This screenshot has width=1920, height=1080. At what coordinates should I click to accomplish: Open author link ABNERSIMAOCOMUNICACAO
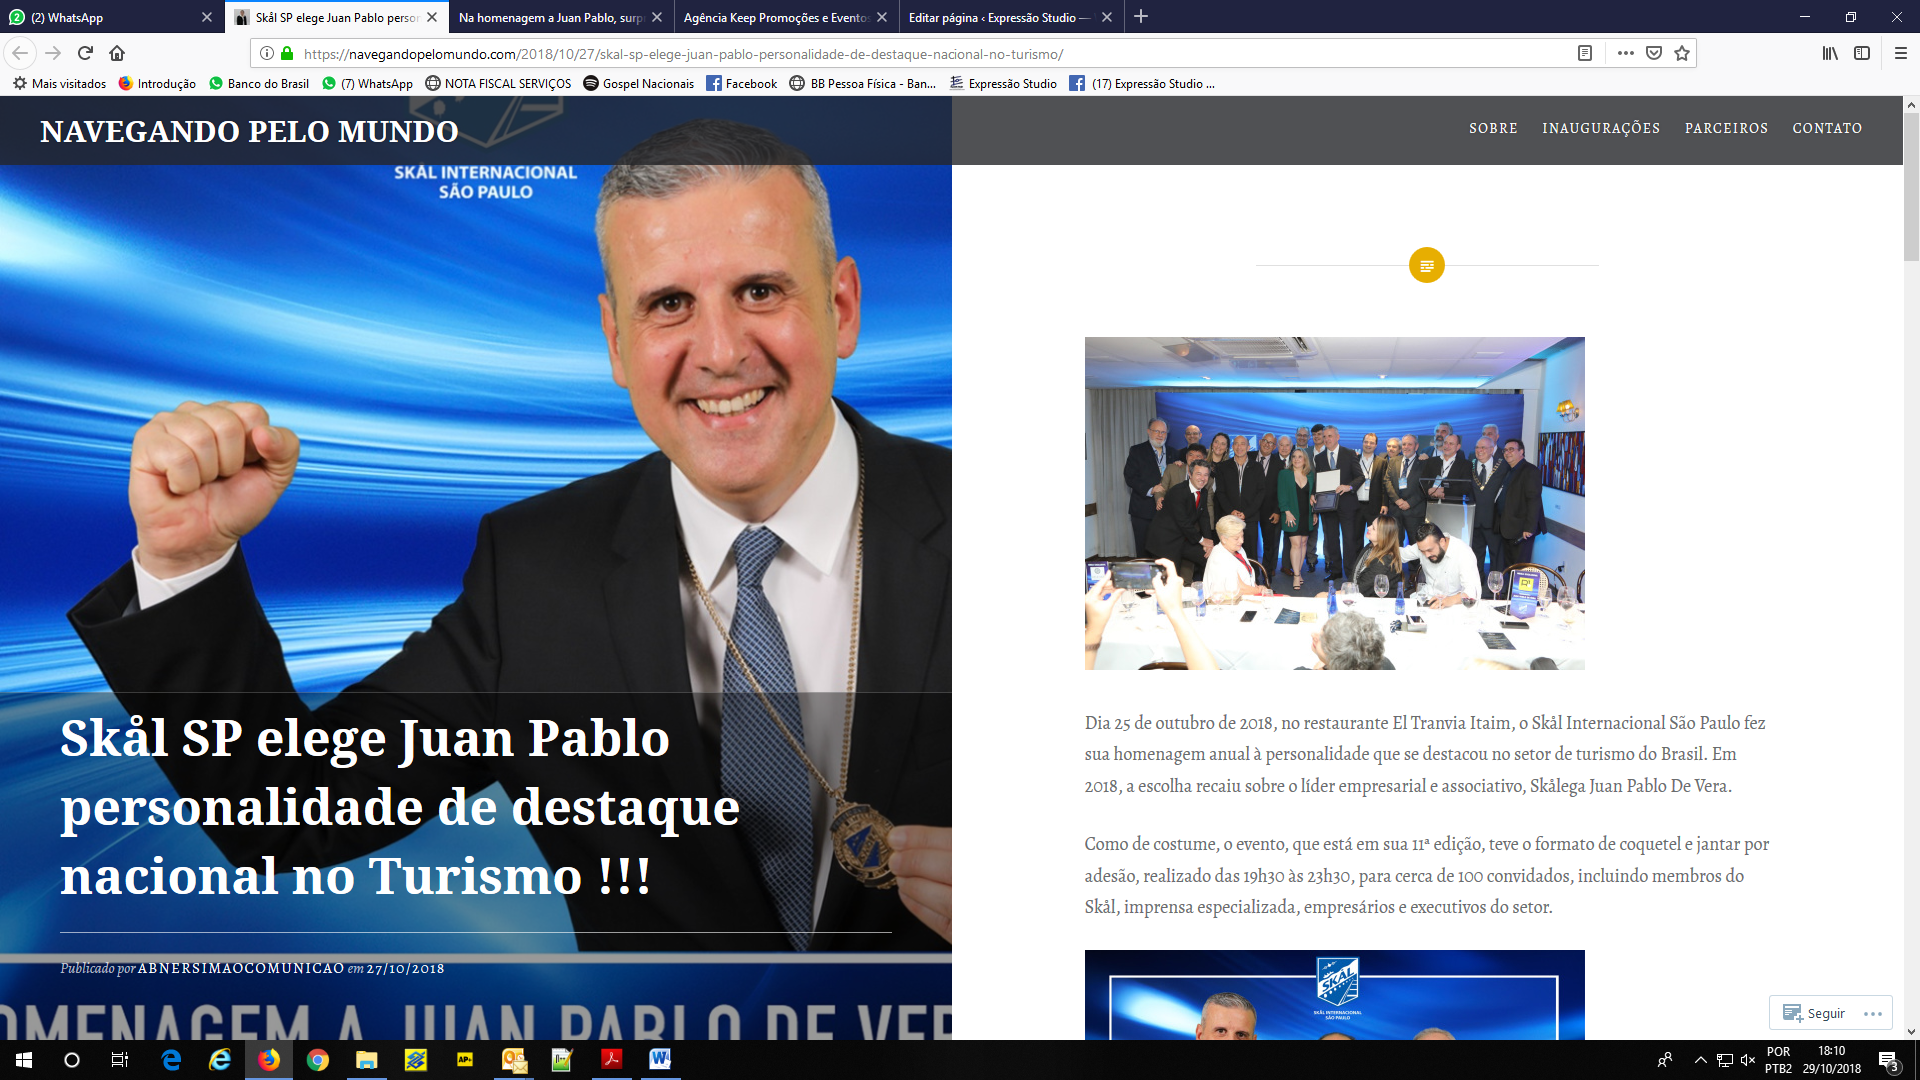click(x=241, y=968)
